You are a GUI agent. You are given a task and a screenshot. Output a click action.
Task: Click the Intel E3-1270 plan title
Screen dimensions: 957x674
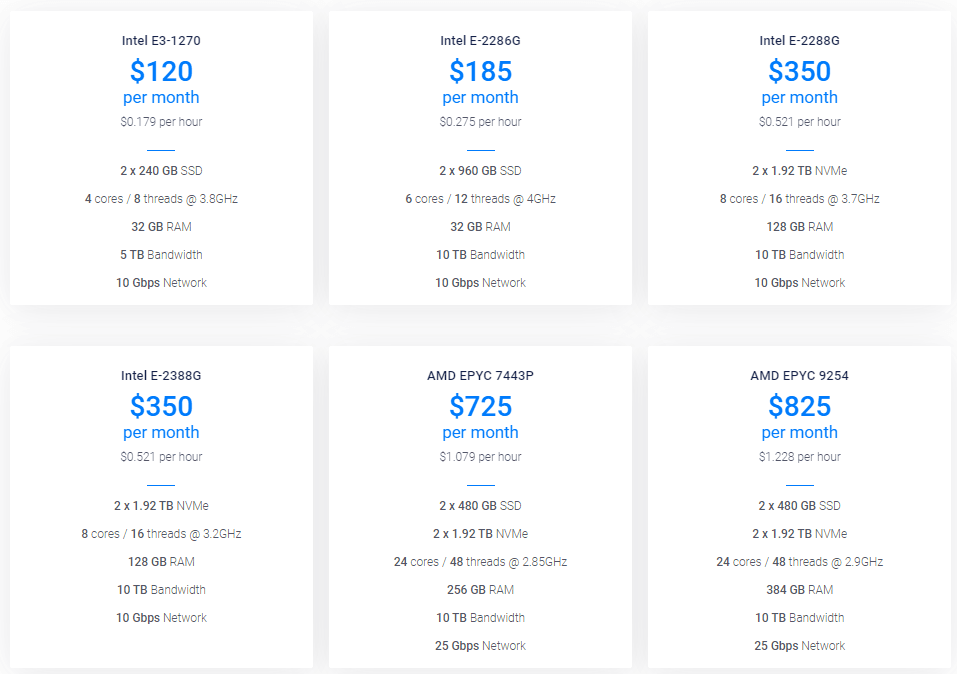tap(161, 40)
